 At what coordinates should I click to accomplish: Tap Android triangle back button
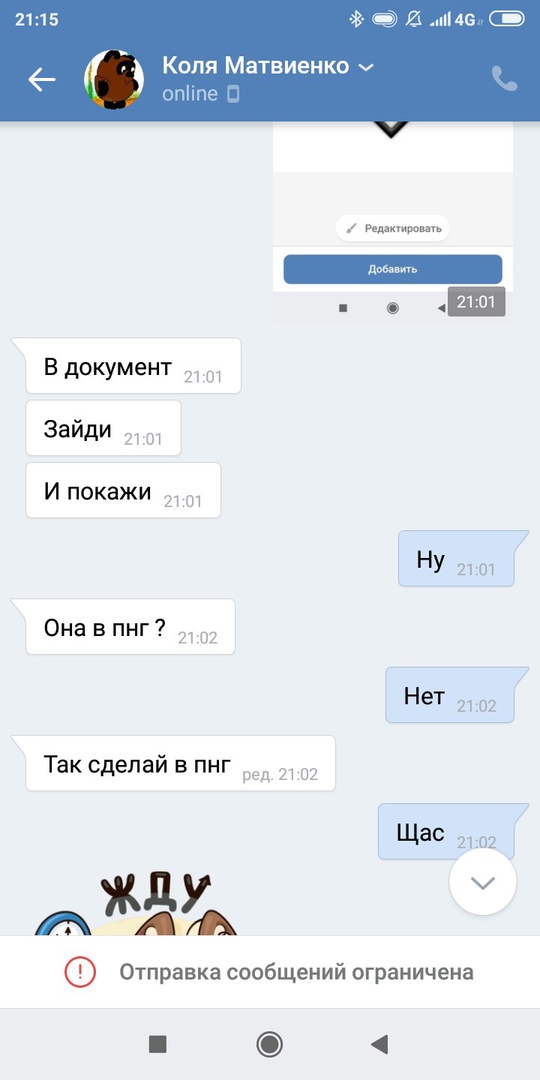[379, 1044]
